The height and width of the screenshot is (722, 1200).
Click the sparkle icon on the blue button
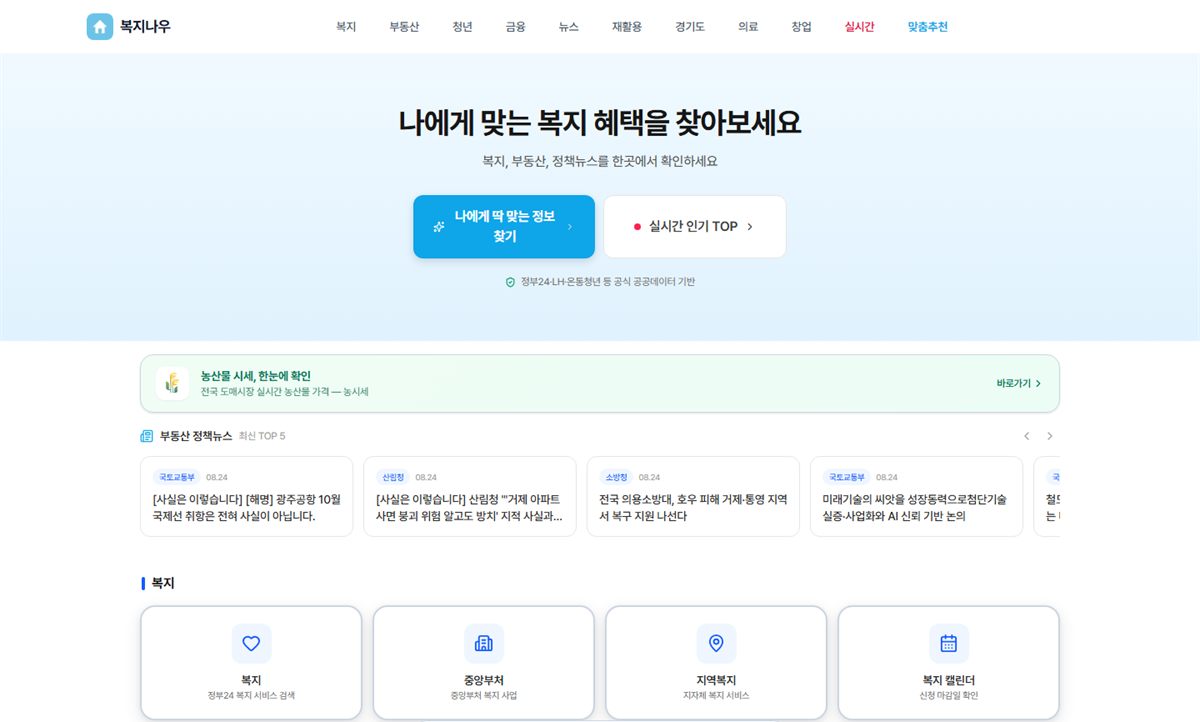pos(438,227)
